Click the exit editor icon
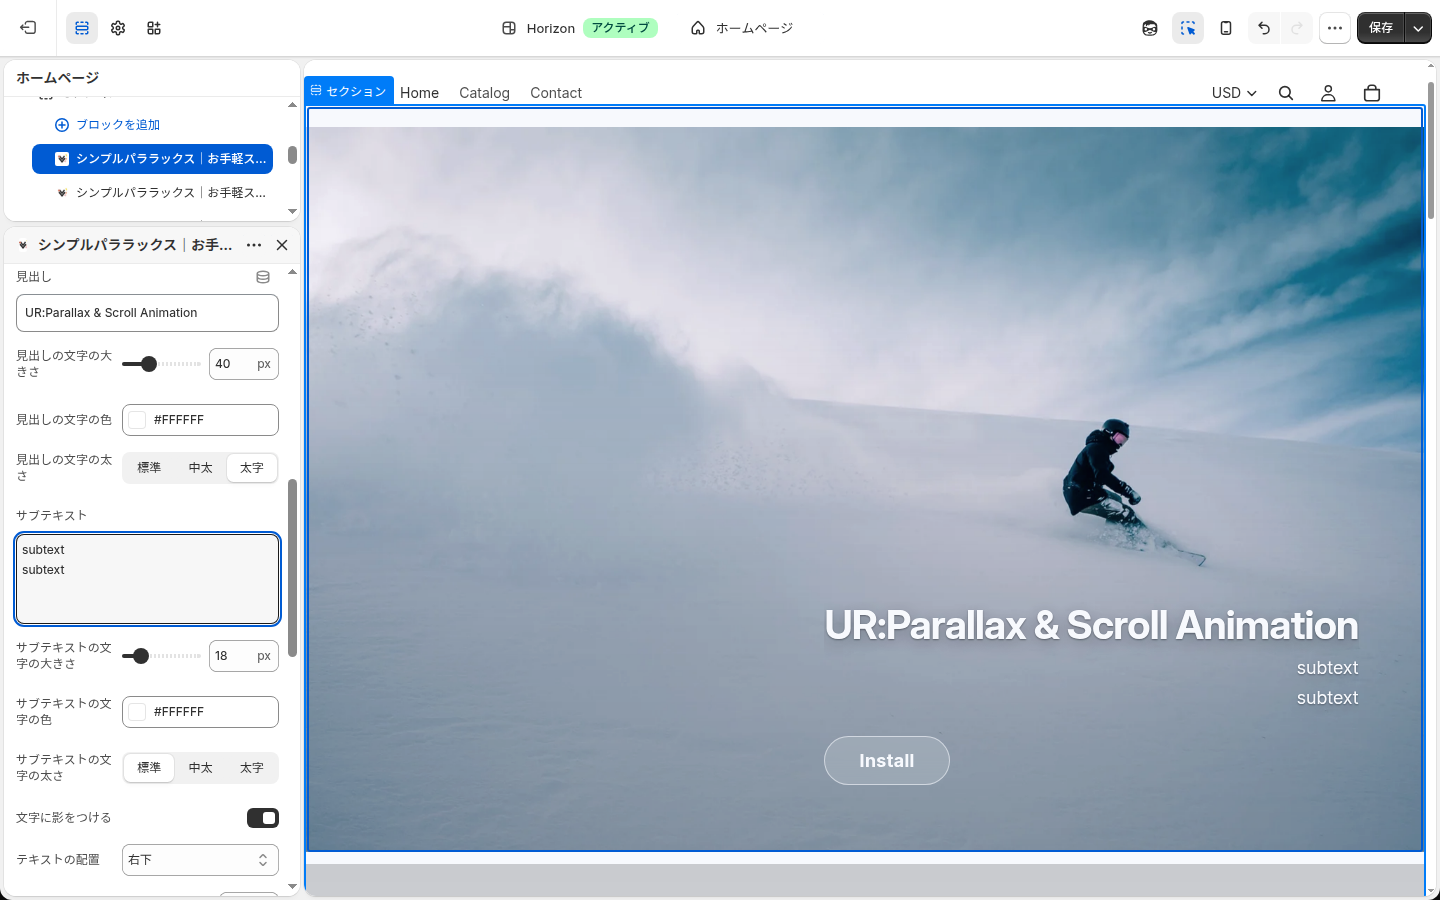This screenshot has height=900, width=1440. [x=28, y=28]
